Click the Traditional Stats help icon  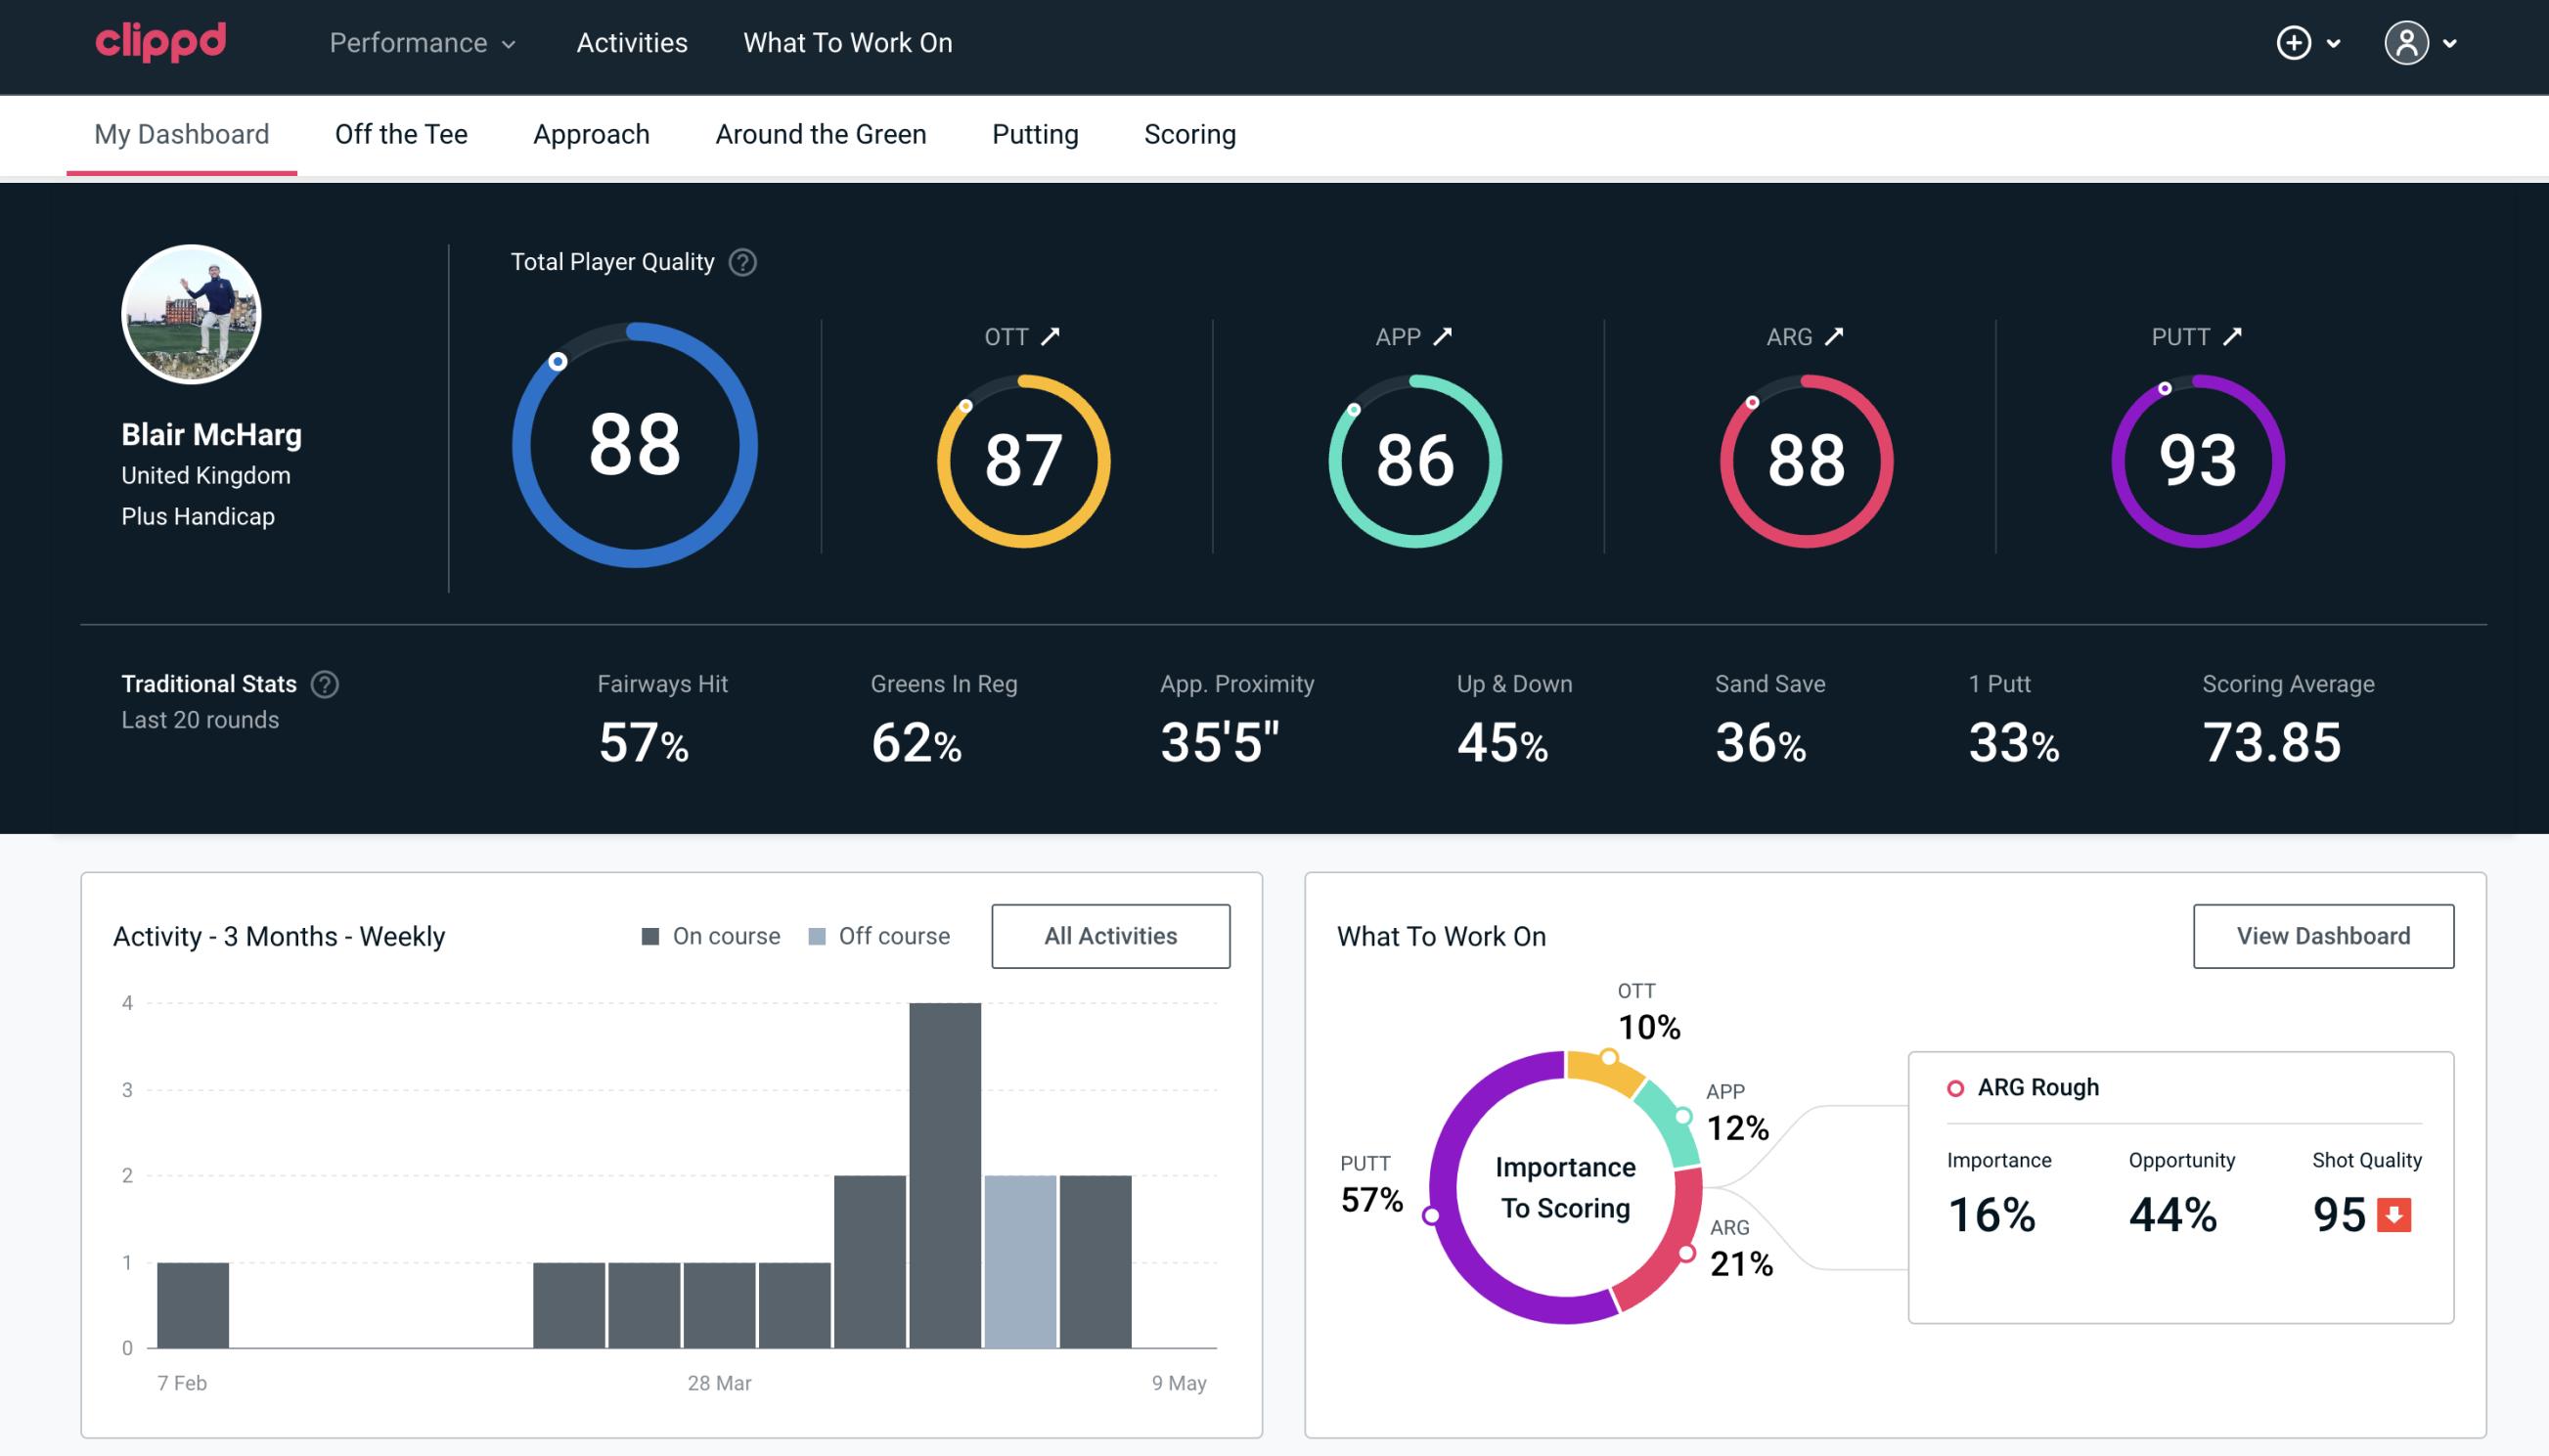[x=326, y=684]
